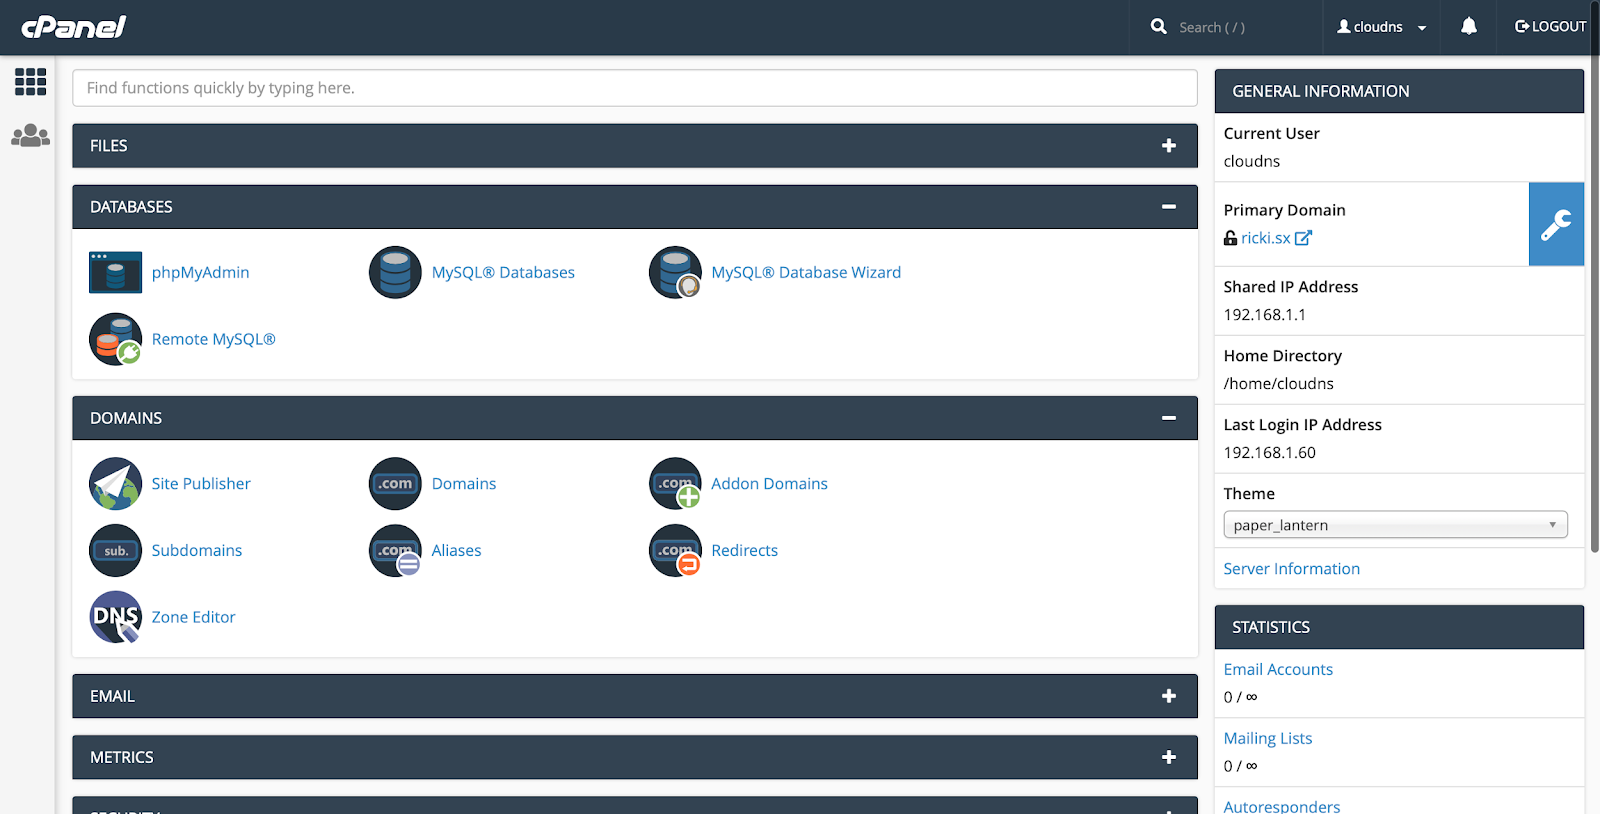Expand the FILES section

click(x=1168, y=146)
